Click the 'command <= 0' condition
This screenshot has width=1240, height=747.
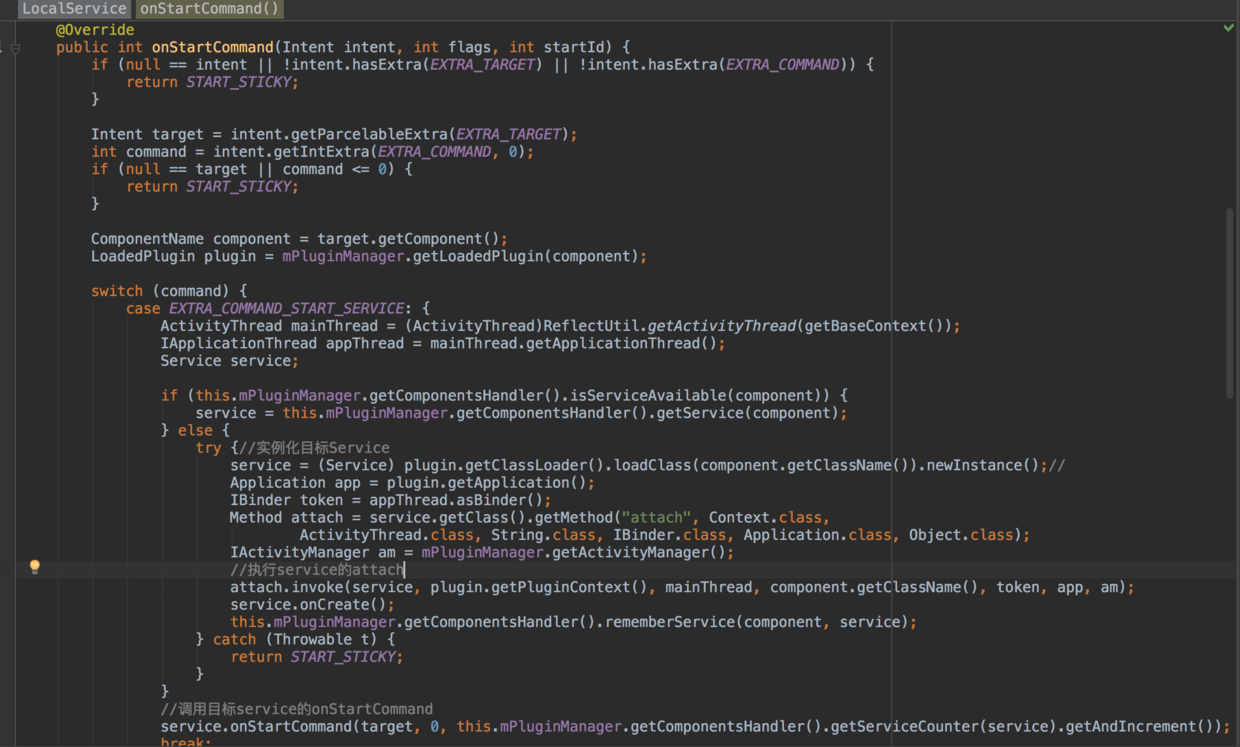[335, 169]
